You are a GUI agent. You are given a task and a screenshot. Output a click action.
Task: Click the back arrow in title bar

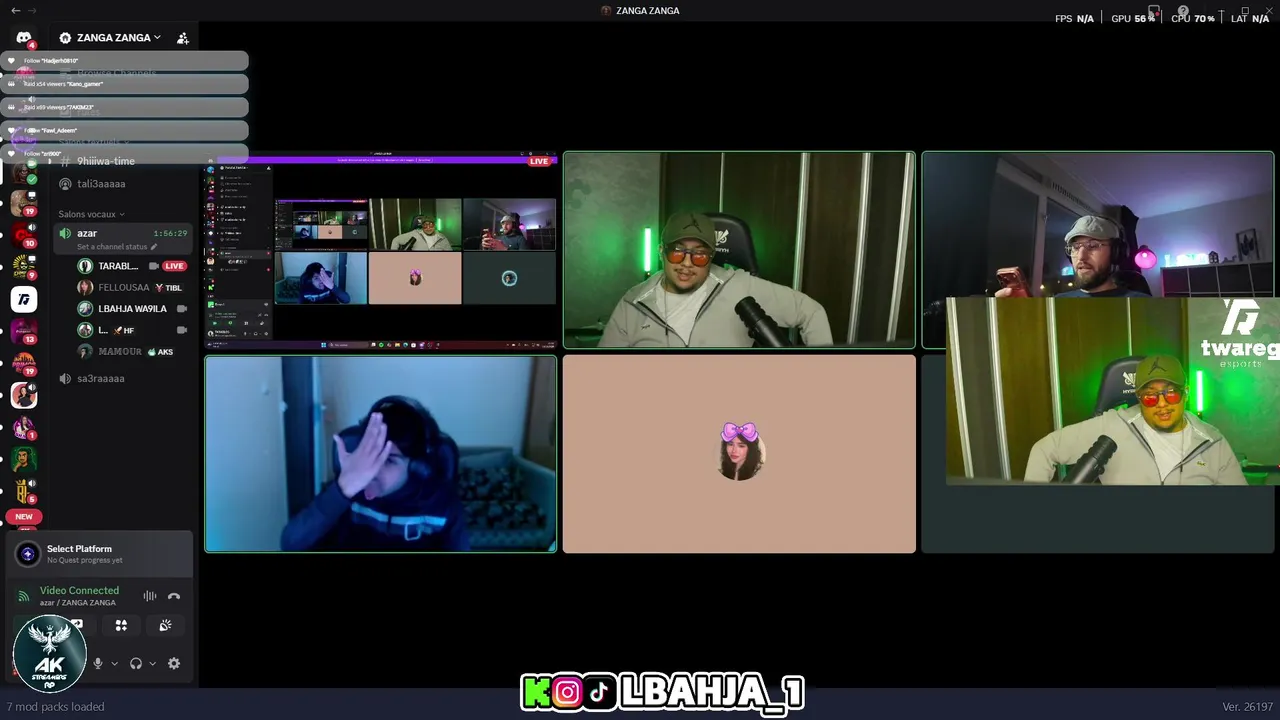(x=15, y=10)
